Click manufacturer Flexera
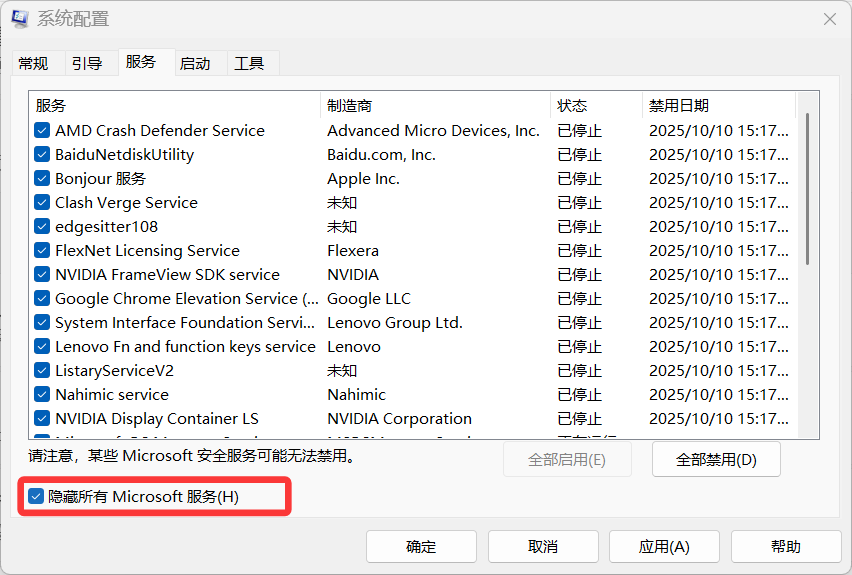Screen dimensions: 852x575 point(353,251)
